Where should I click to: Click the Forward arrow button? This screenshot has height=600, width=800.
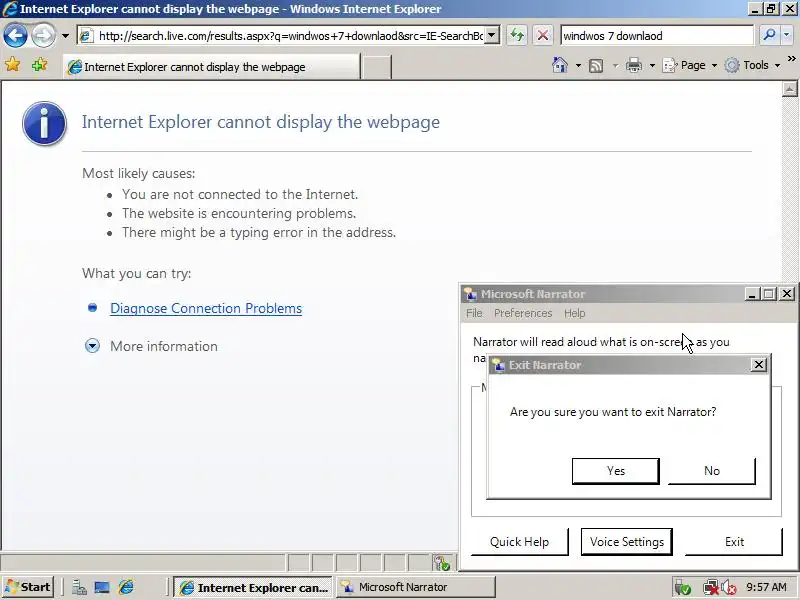[43, 36]
